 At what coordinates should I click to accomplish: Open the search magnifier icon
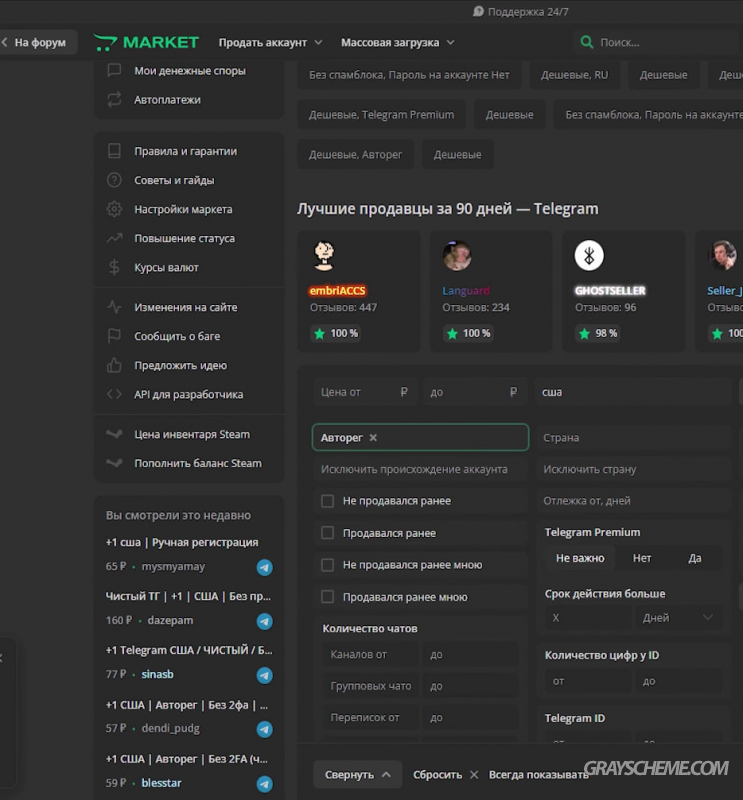coord(587,42)
